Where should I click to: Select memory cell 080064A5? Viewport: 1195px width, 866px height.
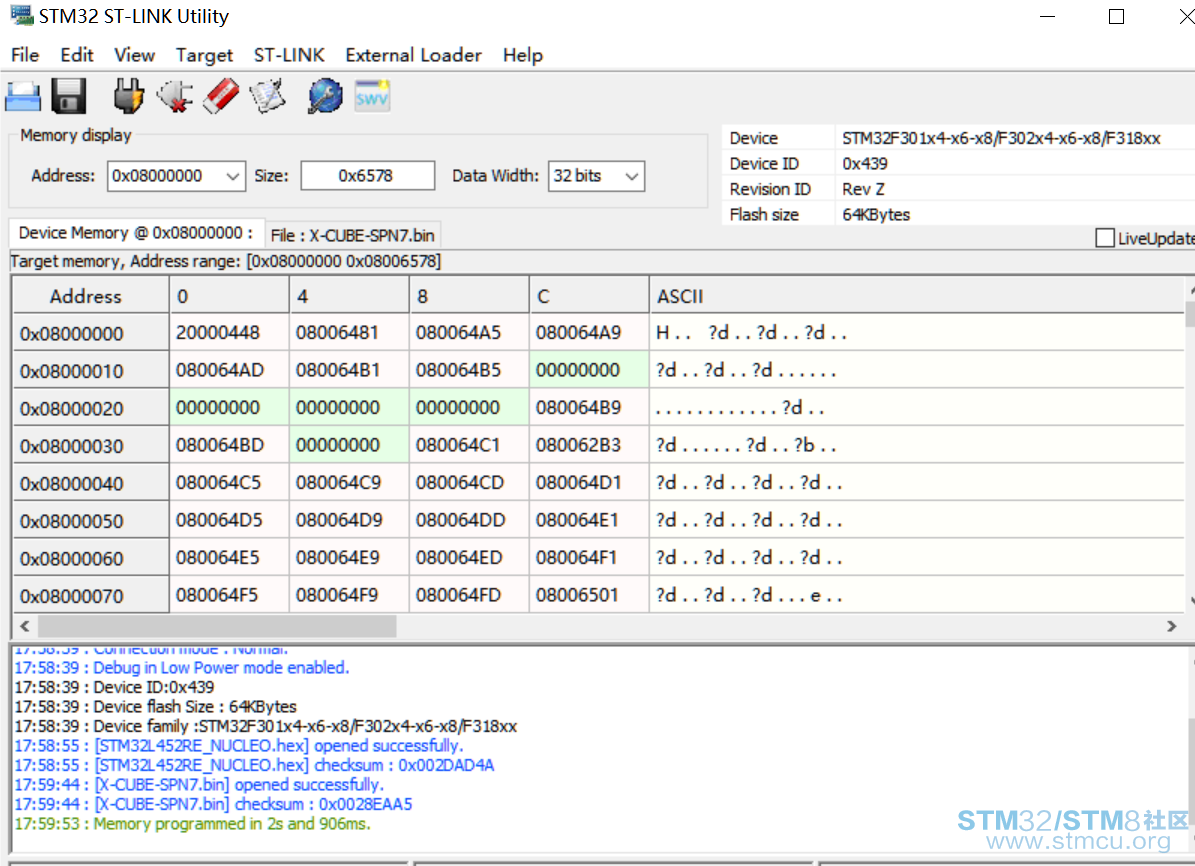pyautogui.click(x=469, y=332)
